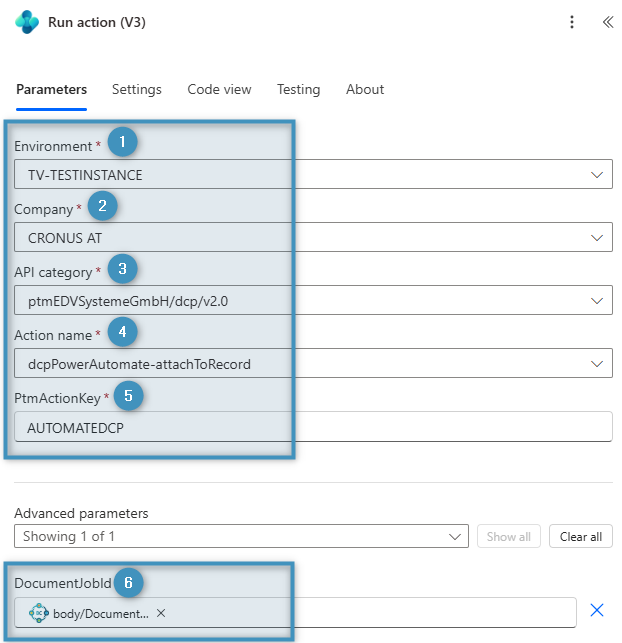Click the Show all button
The width and height of the screenshot is (622, 643).
508,536
